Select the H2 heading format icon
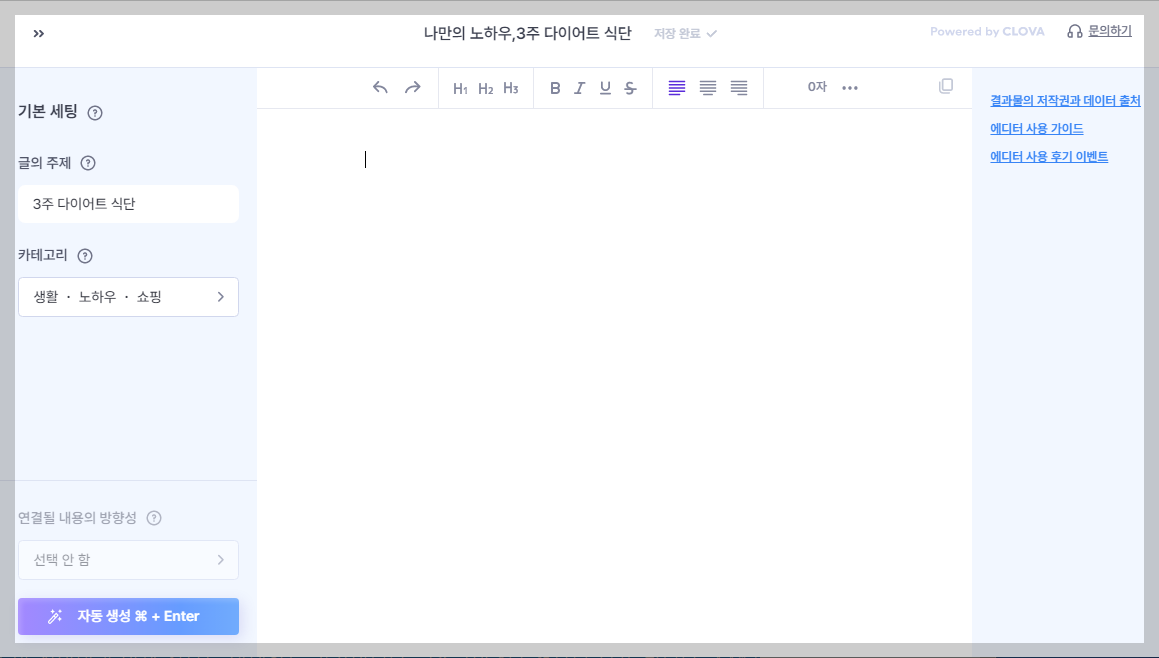This screenshot has width=1159, height=658. pyautogui.click(x=485, y=88)
